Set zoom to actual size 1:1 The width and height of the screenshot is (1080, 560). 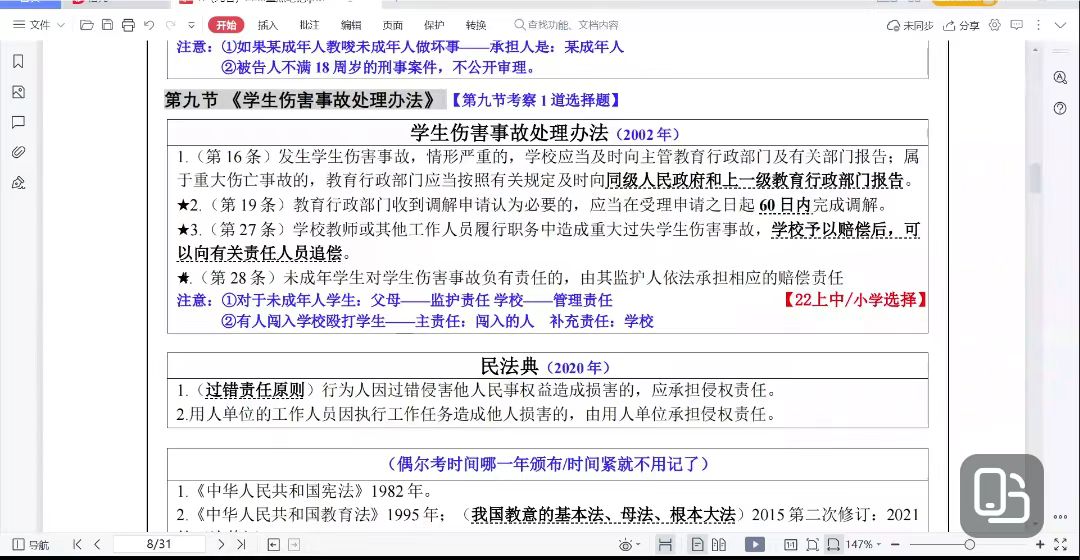coord(791,545)
